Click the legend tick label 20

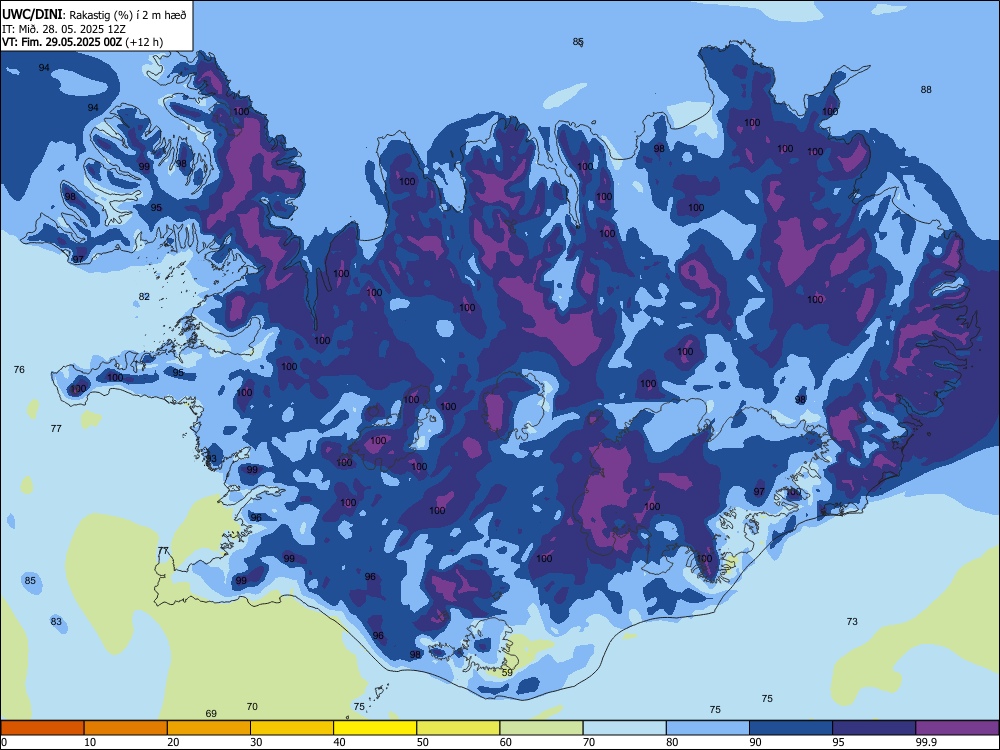pyautogui.click(x=173, y=742)
